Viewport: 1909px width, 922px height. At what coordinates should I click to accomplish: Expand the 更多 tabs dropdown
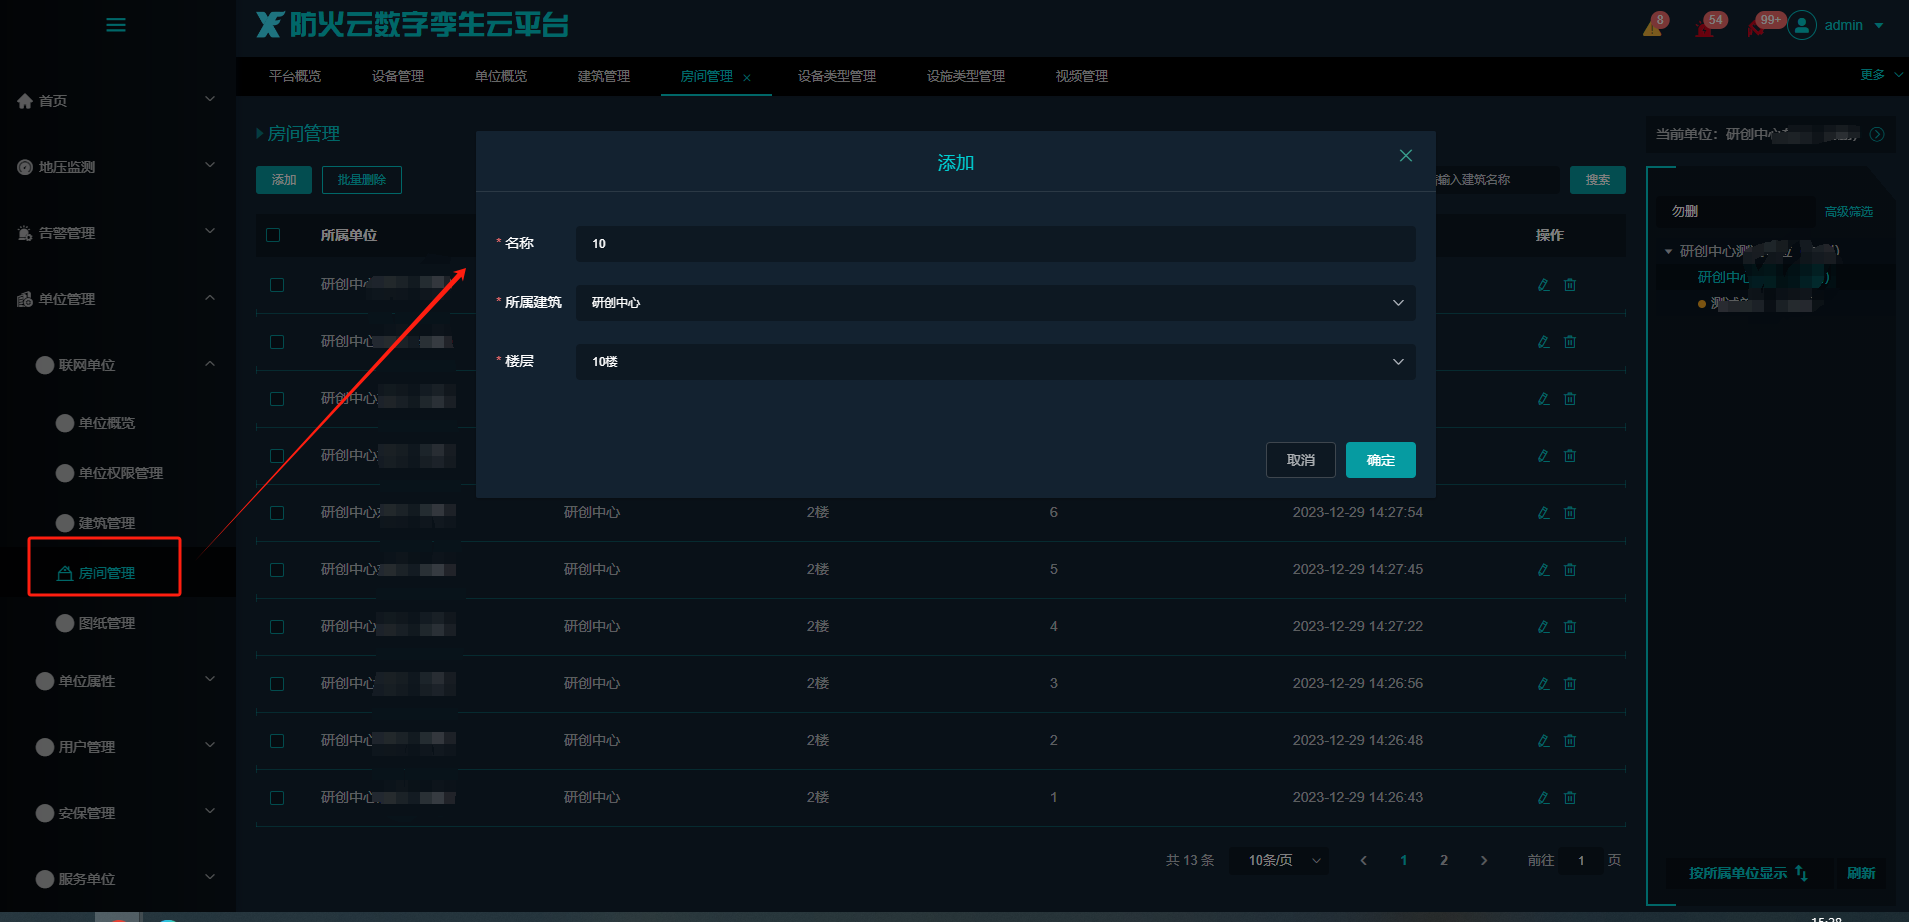tap(1881, 75)
